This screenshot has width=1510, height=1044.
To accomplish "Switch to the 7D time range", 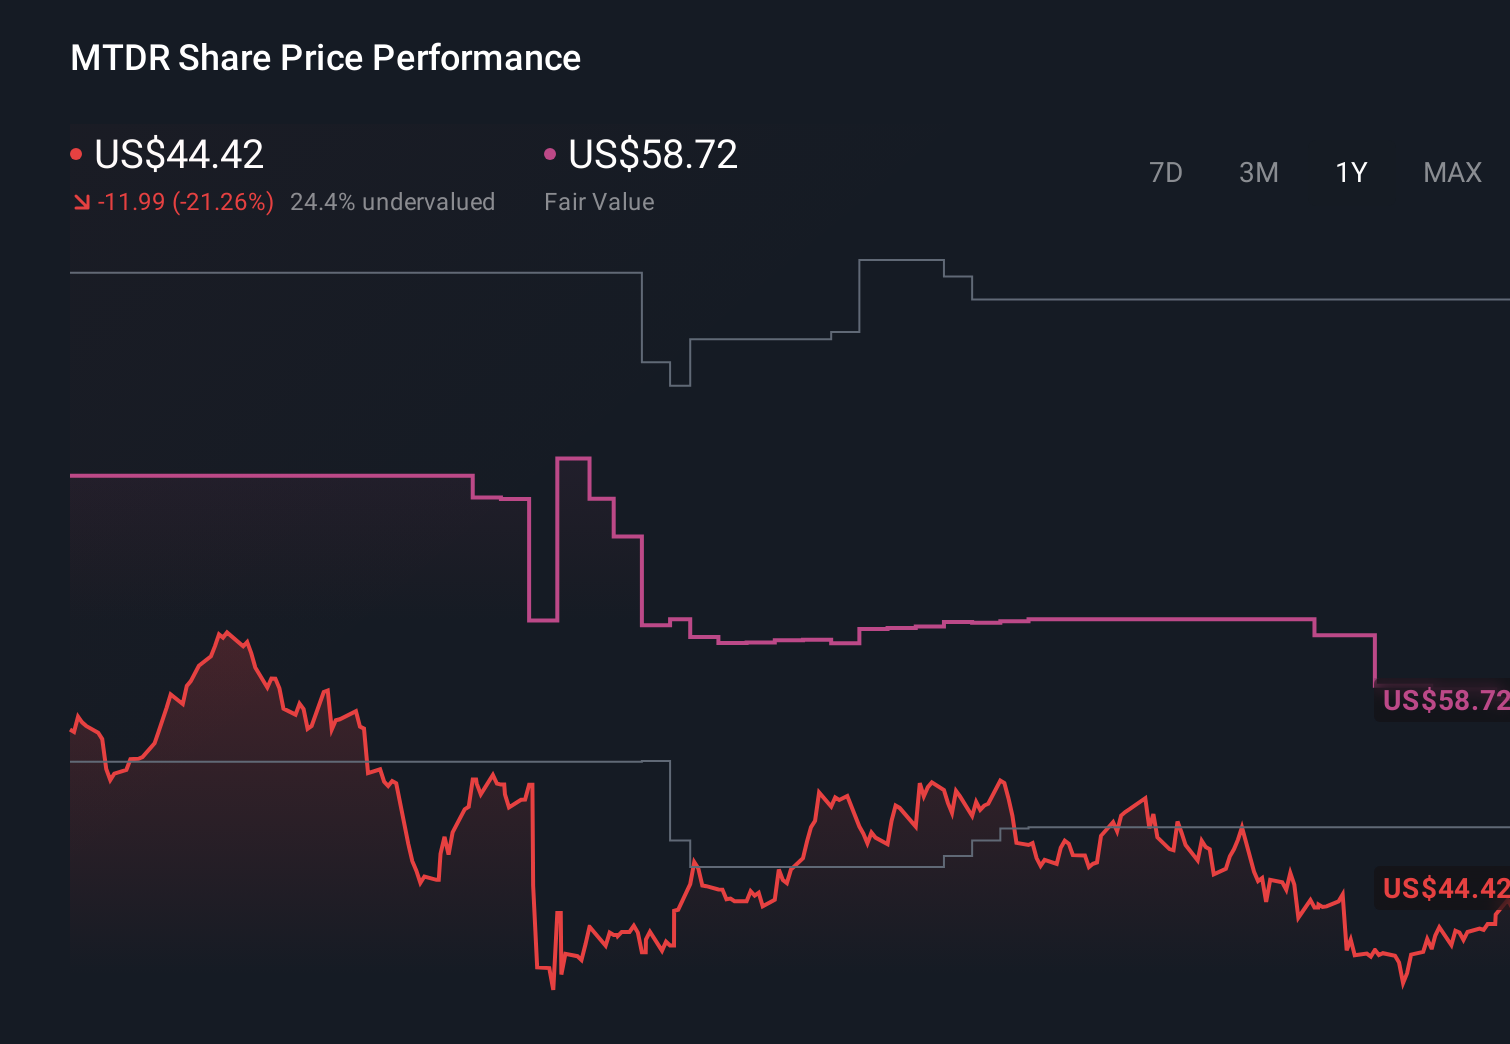I will (1165, 173).
